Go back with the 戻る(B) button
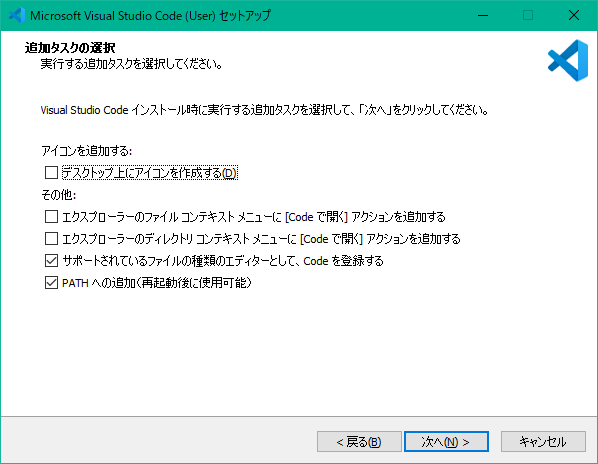 coord(359,442)
